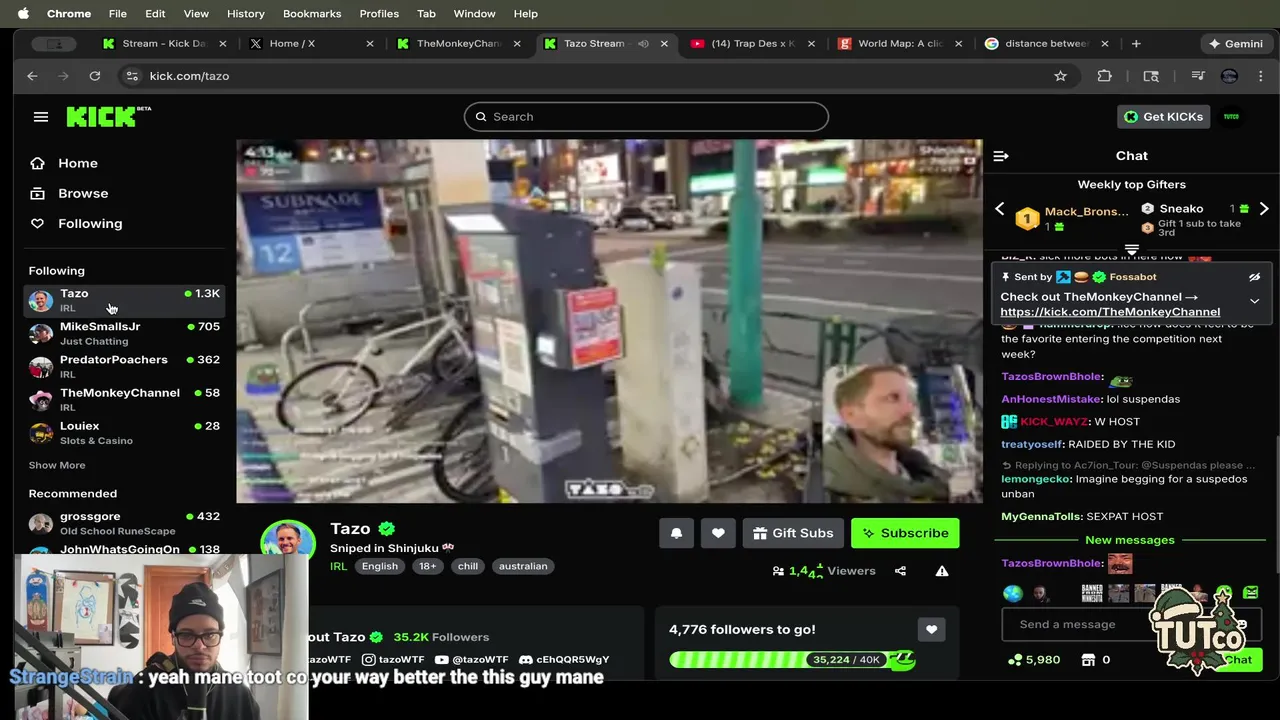This screenshot has width=1280, height=720.
Task: Open the History menu in menu bar
Action: 245,14
